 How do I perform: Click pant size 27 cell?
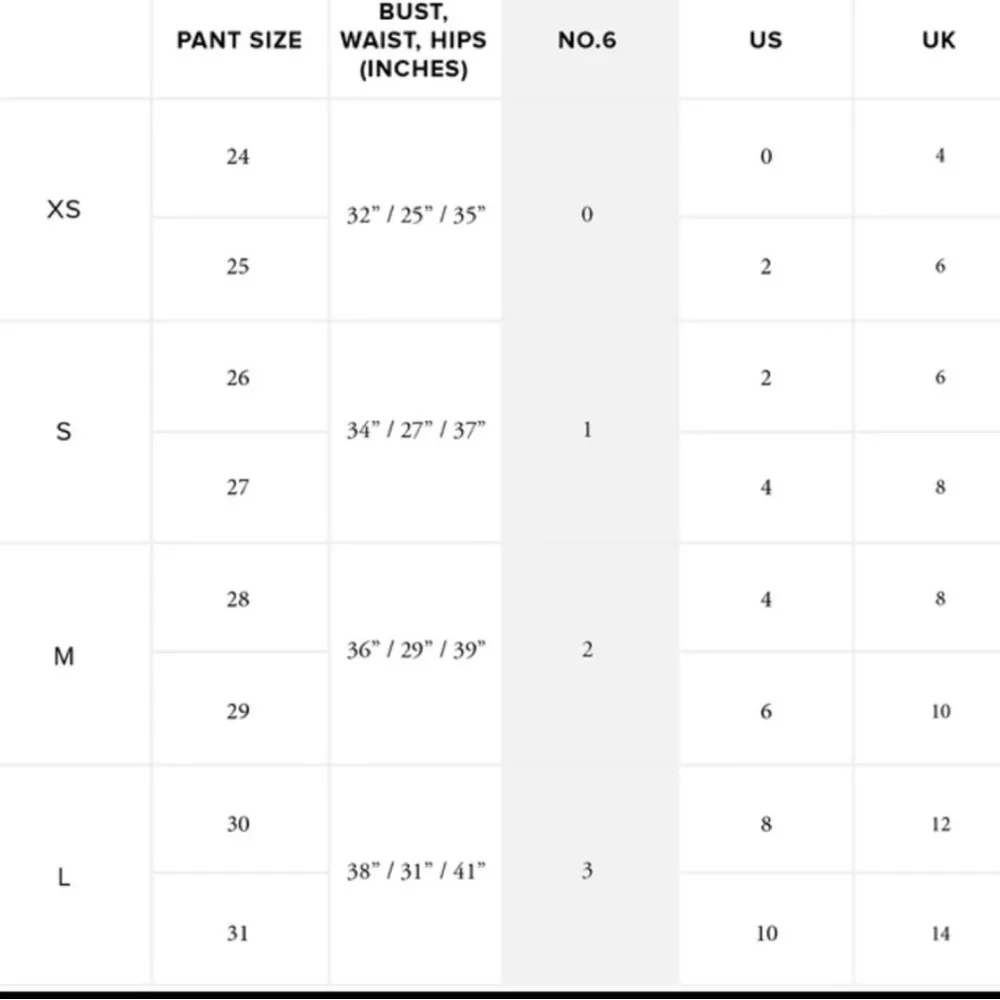click(x=238, y=488)
